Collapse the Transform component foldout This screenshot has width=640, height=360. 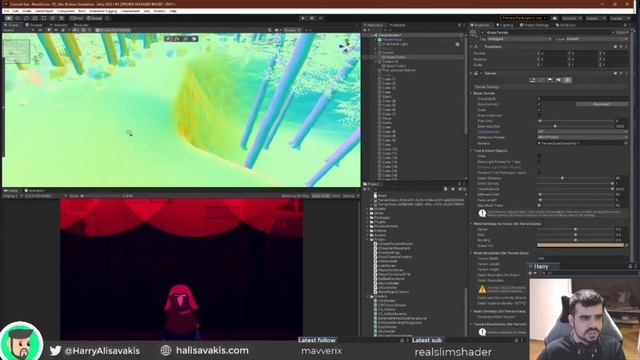pyautogui.click(x=471, y=47)
